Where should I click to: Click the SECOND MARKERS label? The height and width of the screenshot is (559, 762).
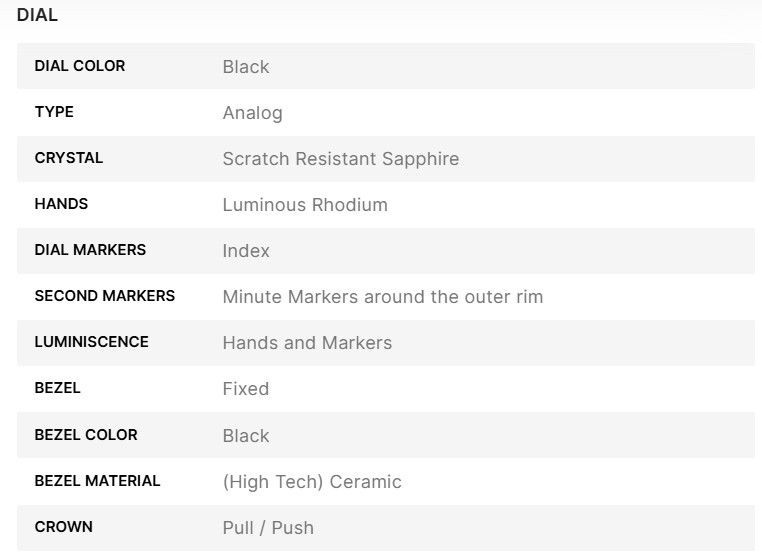coord(105,296)
